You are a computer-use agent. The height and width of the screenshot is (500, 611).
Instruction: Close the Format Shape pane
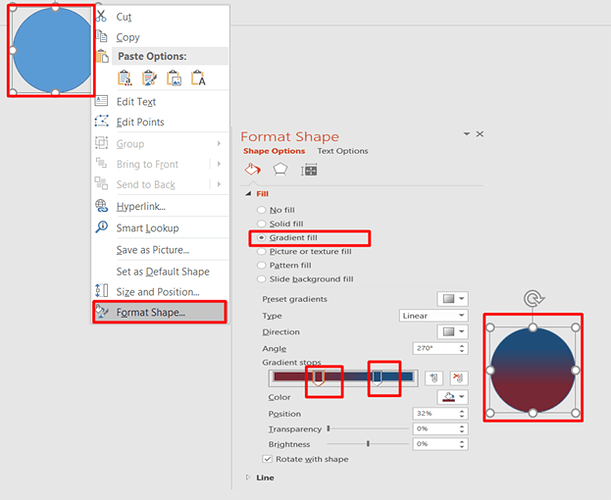[x=480, y=134]
